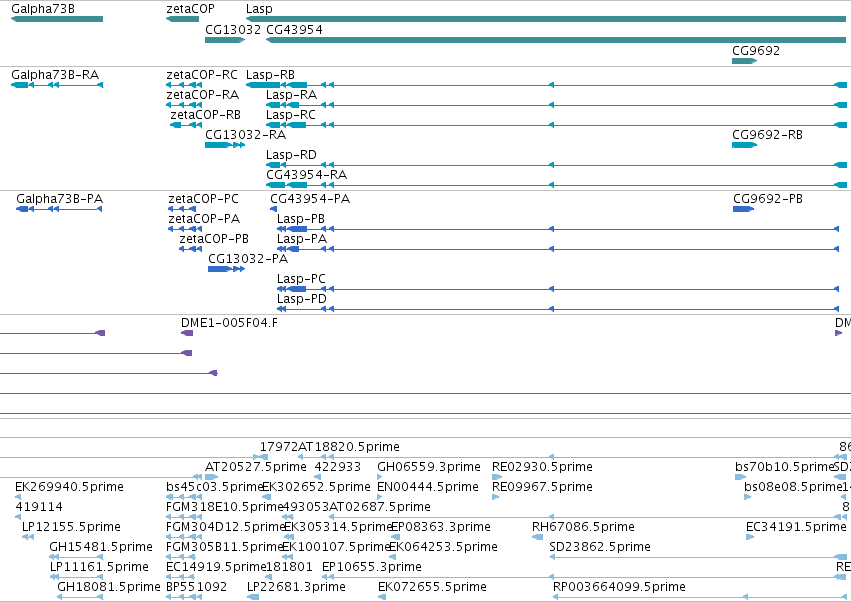Viewport: 851px width, 602px height.
Task: Select EST bs08e08.5prime
Action: point(747,497)
